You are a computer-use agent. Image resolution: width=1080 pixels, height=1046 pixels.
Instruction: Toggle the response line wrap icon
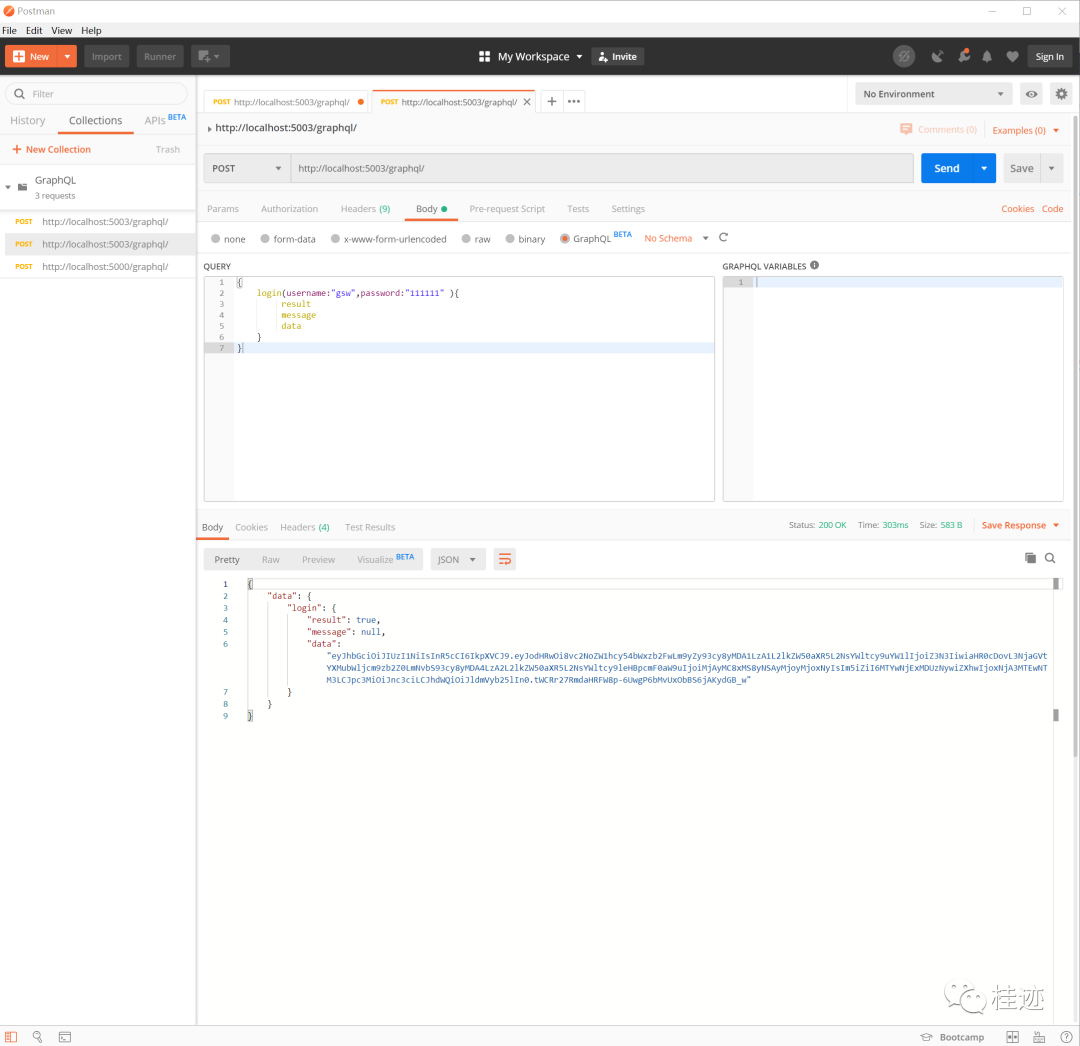505,559
